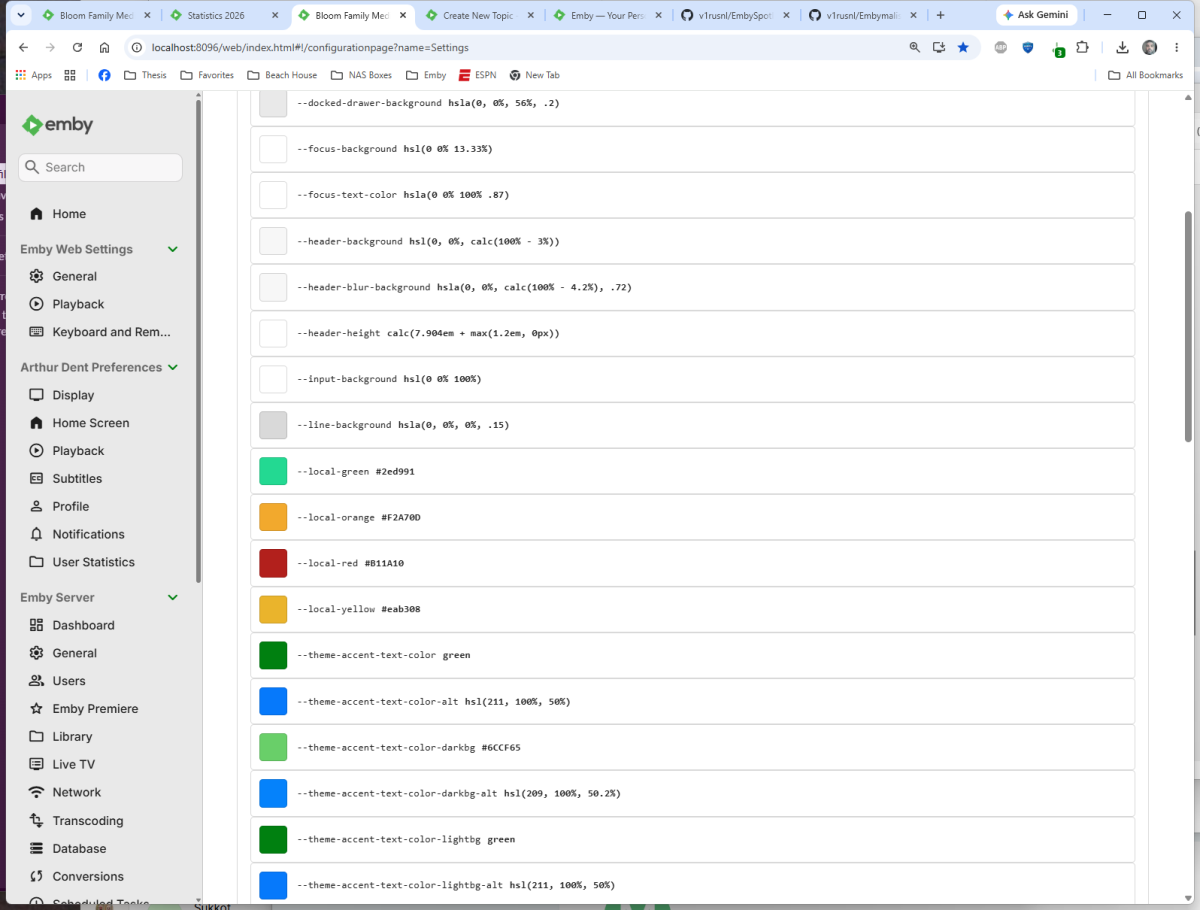This screenshot has width=1200, height=910.
Task: Go back in Chrome
Action: pyautogui.click(x=23, y=47)
